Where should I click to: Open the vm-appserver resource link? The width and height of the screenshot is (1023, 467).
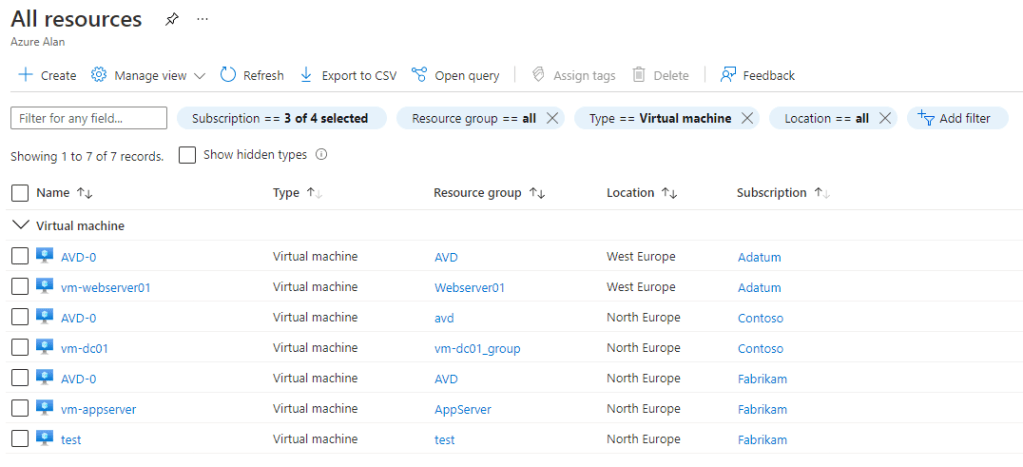[98, 409]
